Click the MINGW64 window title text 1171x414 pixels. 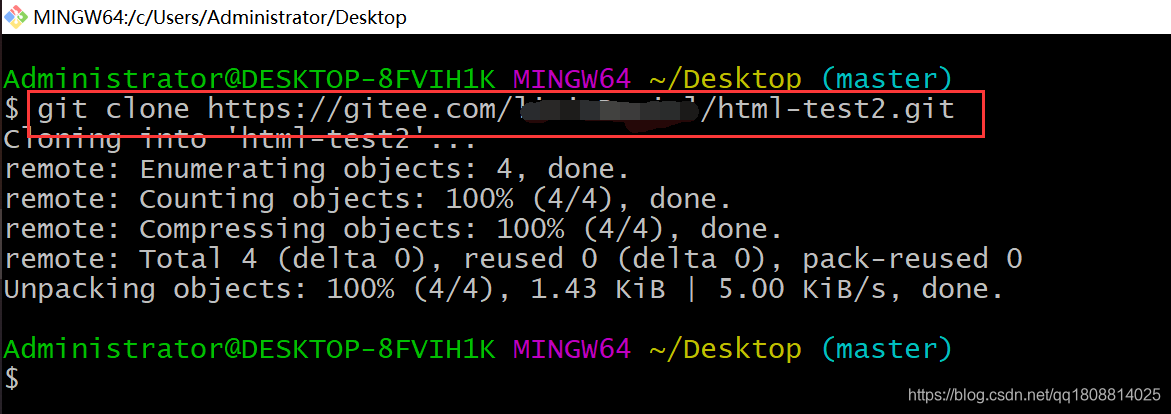pos(220,17)
